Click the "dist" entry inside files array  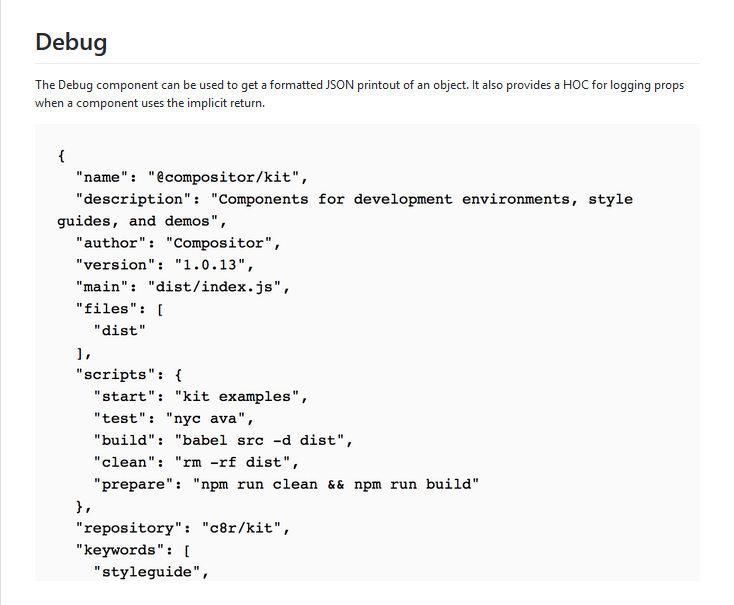(x=120, y=331)
